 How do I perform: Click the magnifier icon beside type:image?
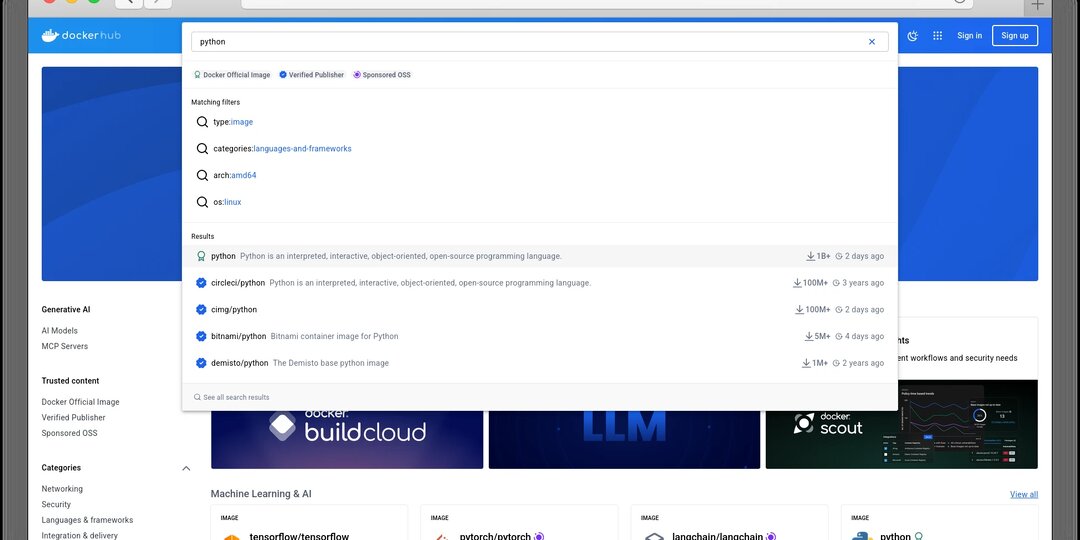click(x=202, y=122)
